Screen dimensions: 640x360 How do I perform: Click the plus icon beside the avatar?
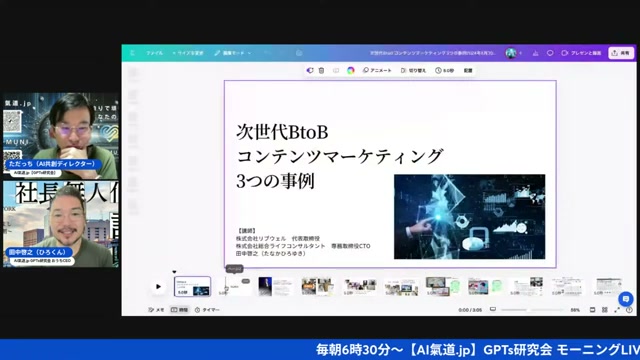pos(520,53)
